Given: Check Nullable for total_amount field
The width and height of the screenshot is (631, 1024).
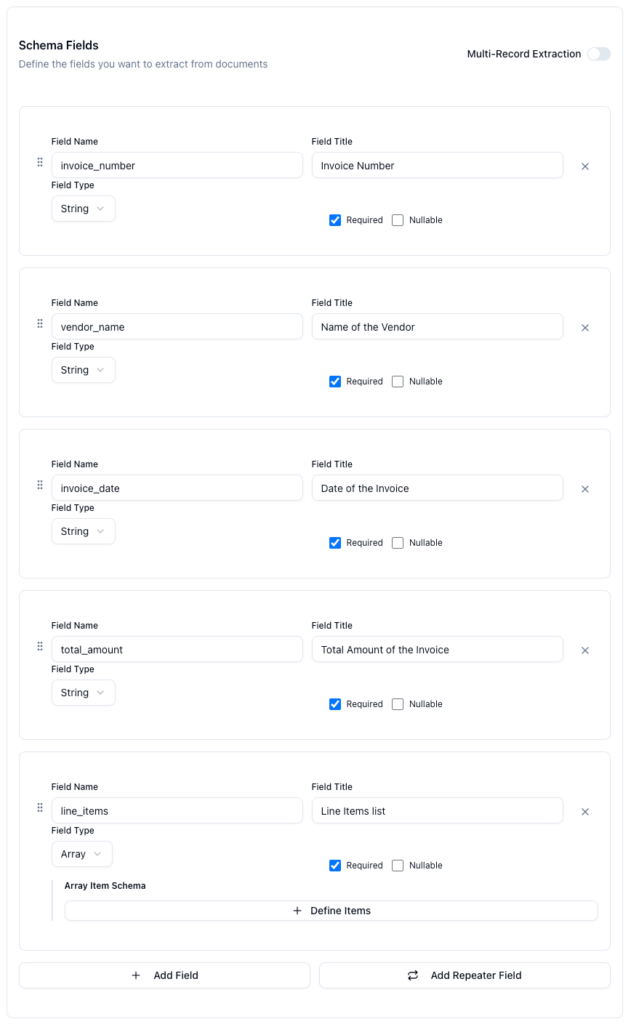Looking at the screenshot, I should tap(398, 704).
